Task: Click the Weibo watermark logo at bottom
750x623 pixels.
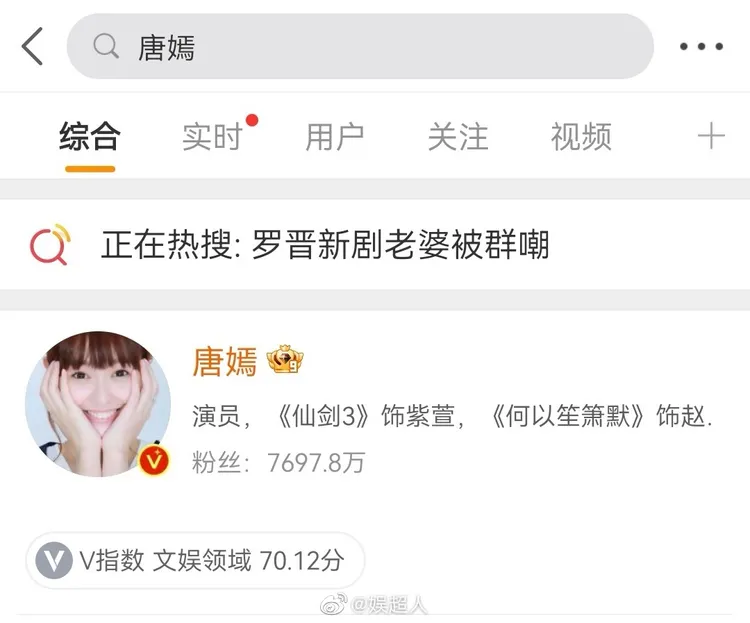Action: 333,604
